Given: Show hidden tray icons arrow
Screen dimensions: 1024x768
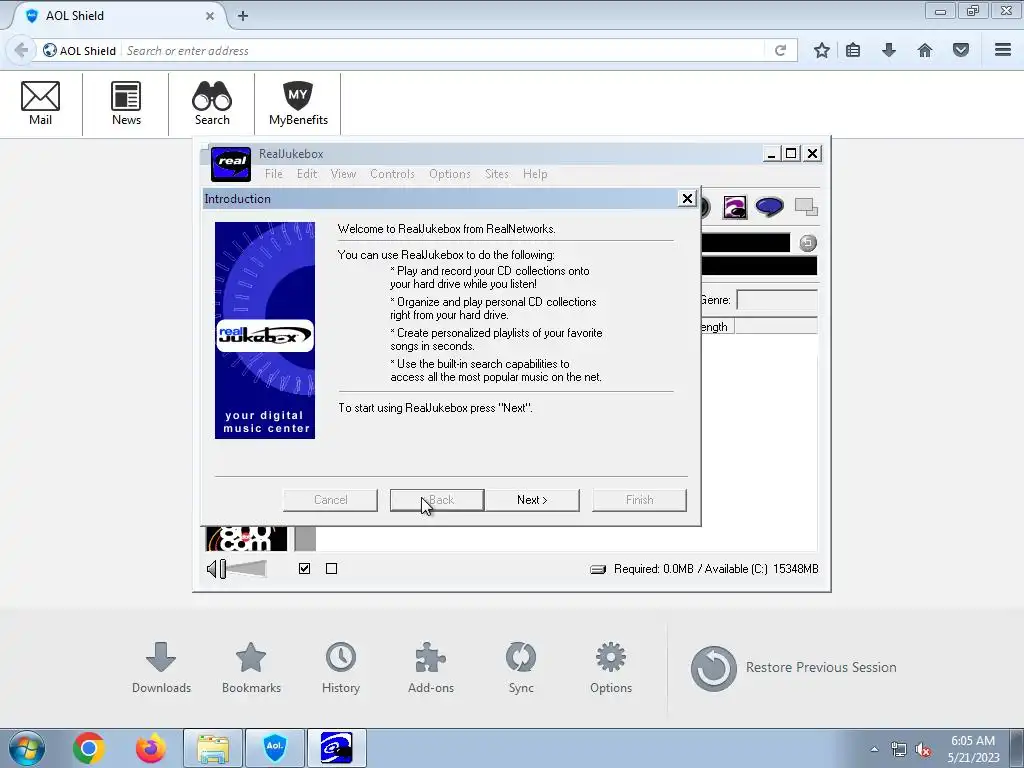Looking at the screenshot, I should (874, 749).
